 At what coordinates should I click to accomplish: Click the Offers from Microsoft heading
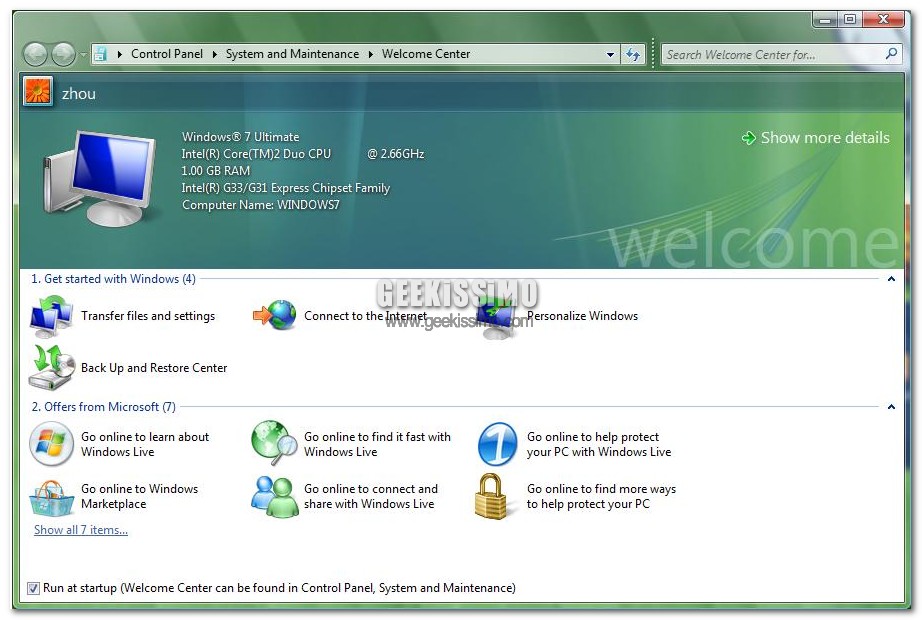click(x=103, y=406)
